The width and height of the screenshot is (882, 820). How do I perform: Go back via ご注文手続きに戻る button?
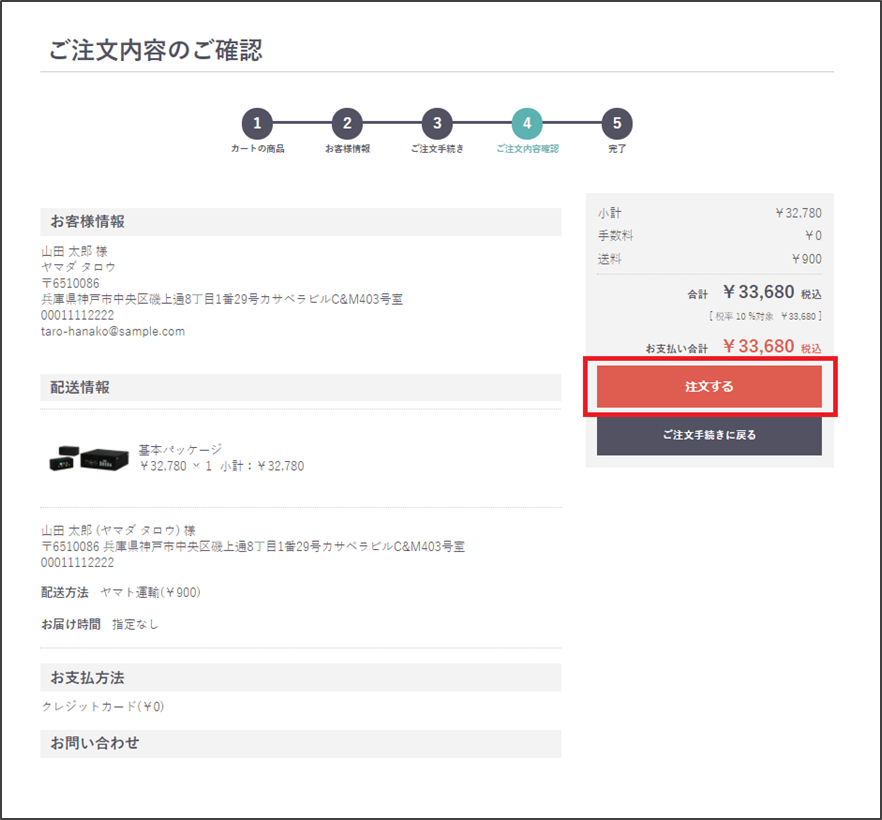click(x=709, y=436)
